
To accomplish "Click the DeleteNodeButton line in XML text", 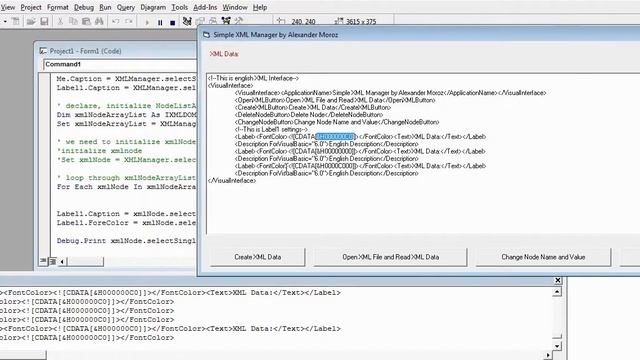I will pyautogui.click(x=309, y=115).
